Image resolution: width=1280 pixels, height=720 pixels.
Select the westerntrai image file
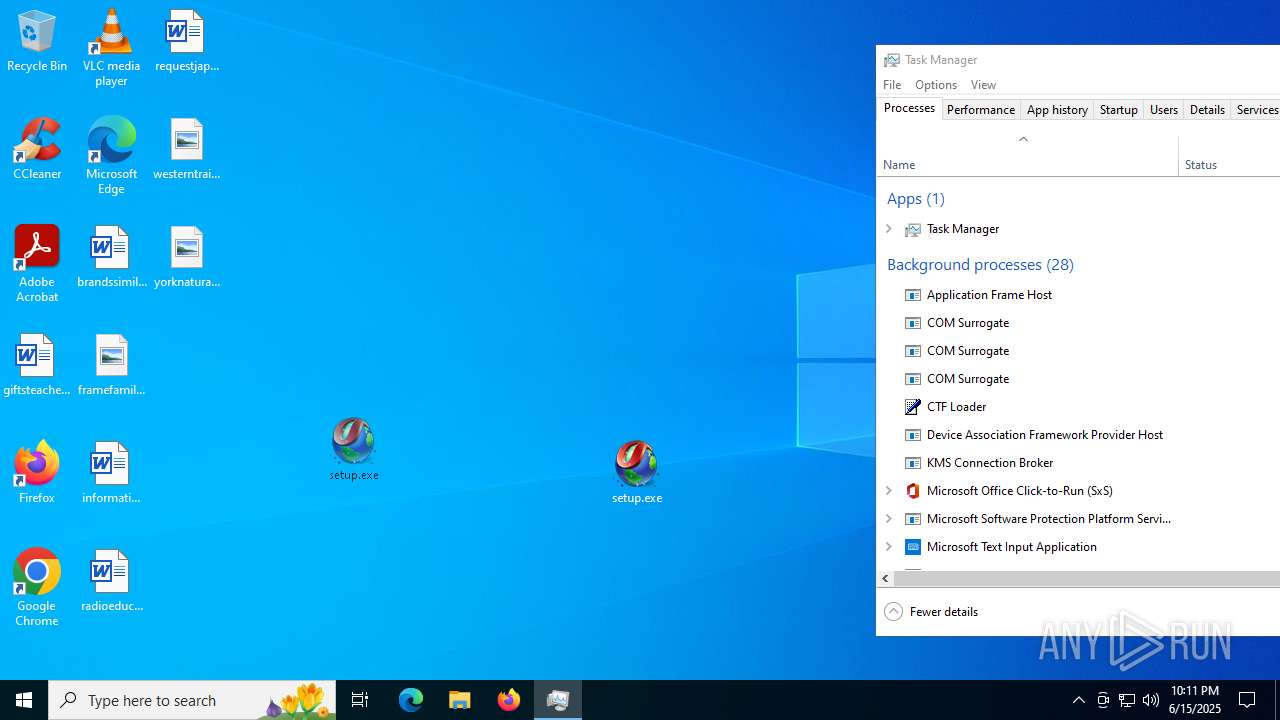click(x=186, y=149)
